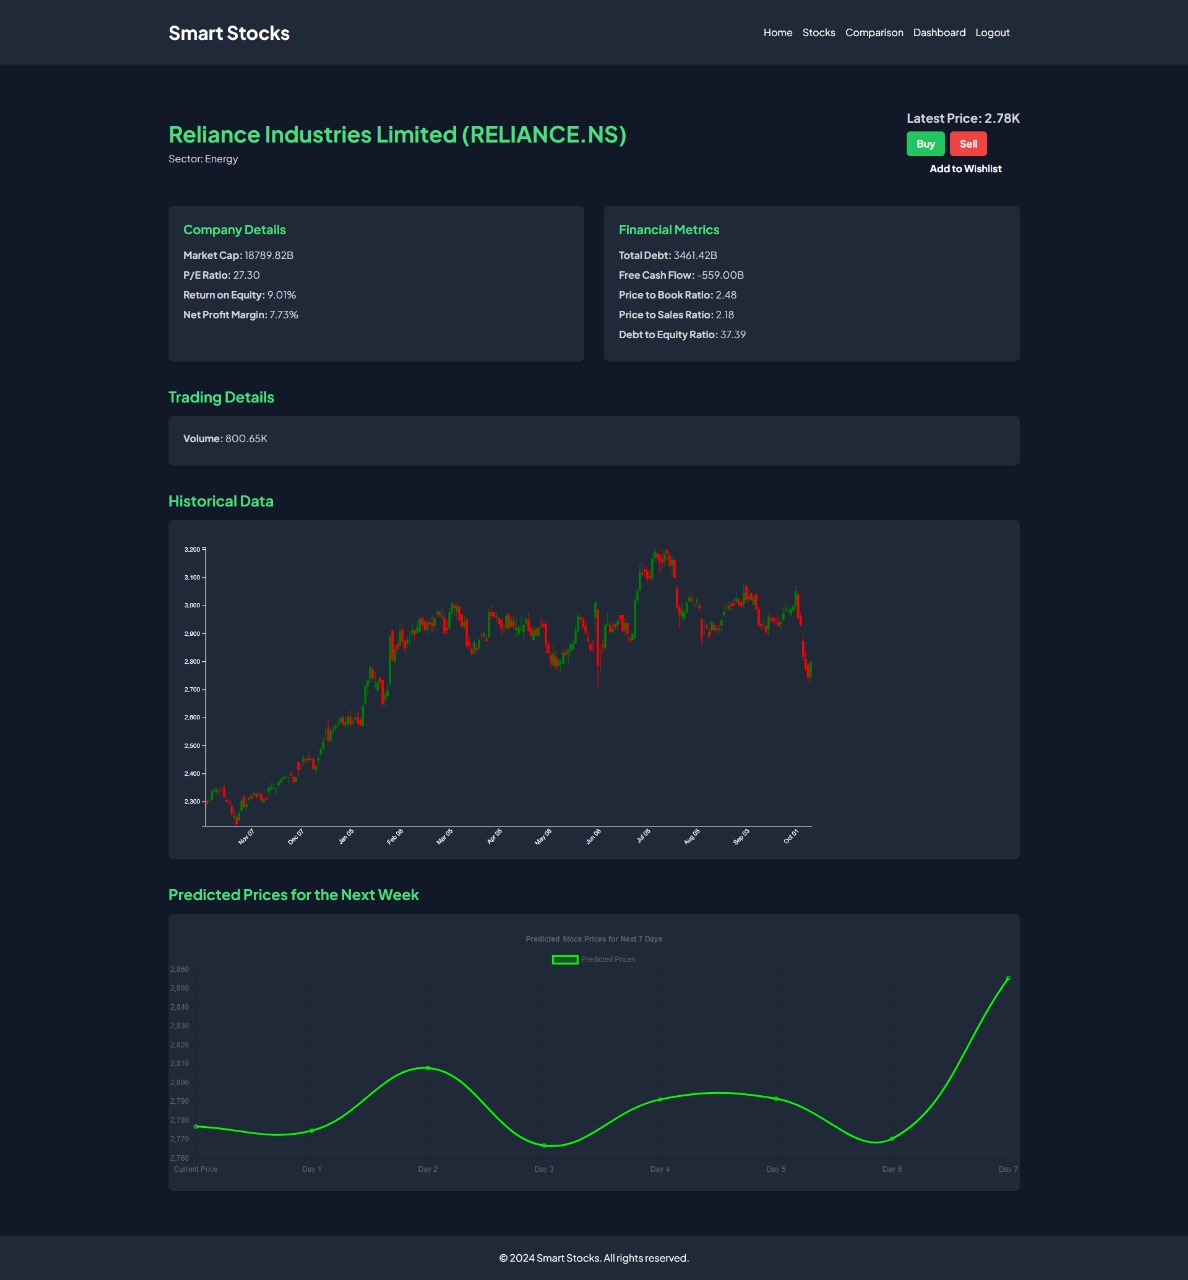Click the 3,200 y-axis label
The width and height of the screenshot is (1188, 1280).
pos(192,549)
